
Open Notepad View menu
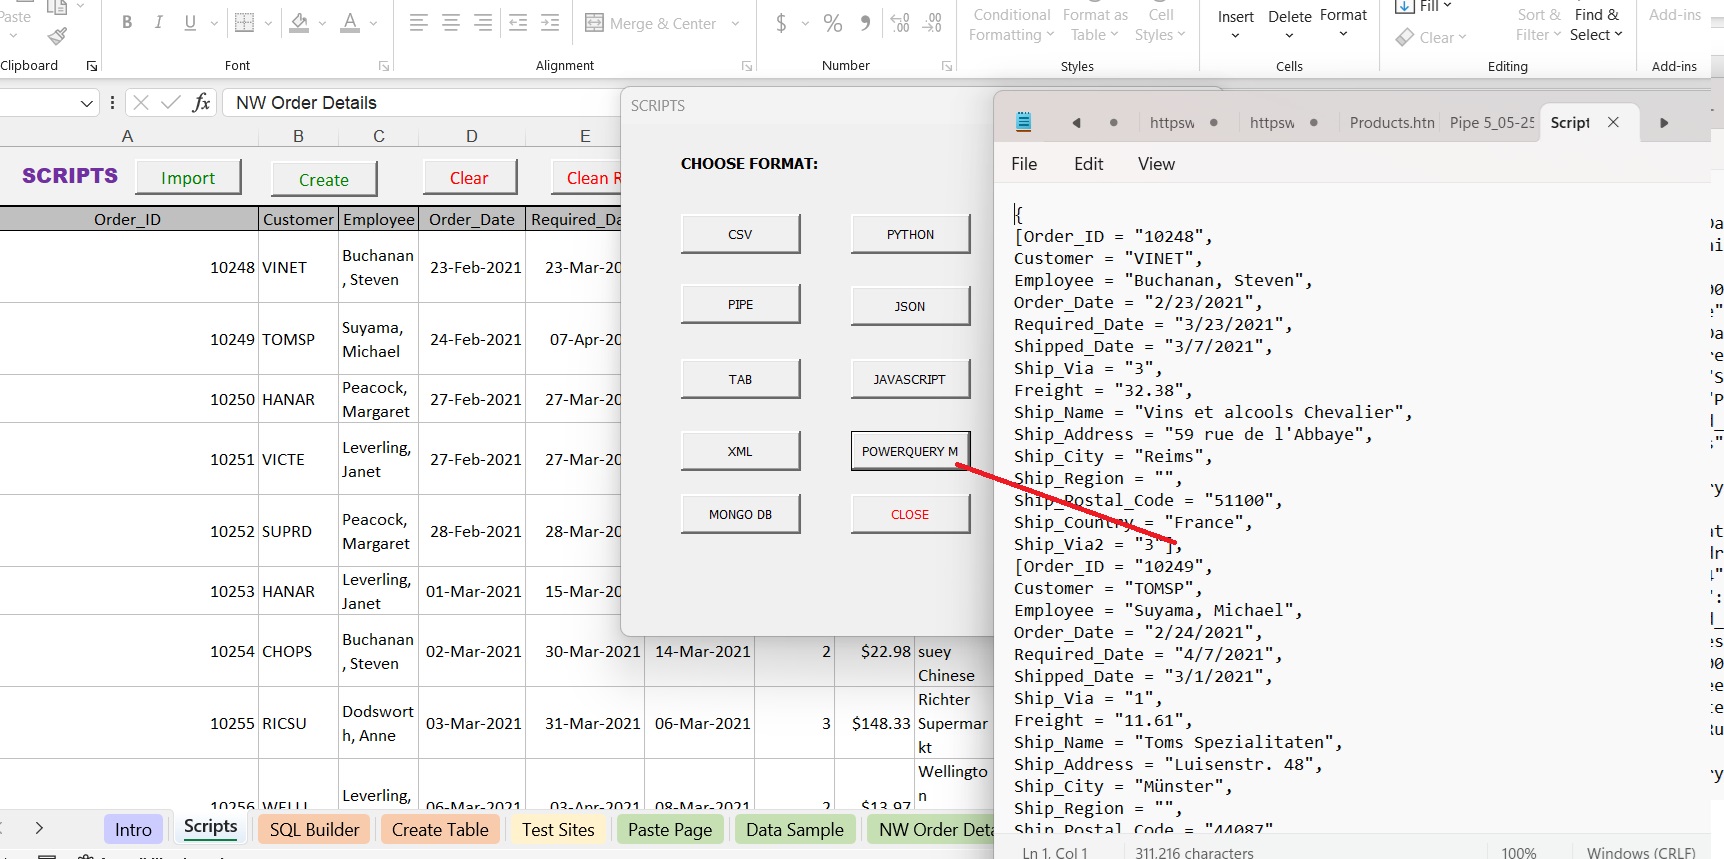(x=1156, y=164)
